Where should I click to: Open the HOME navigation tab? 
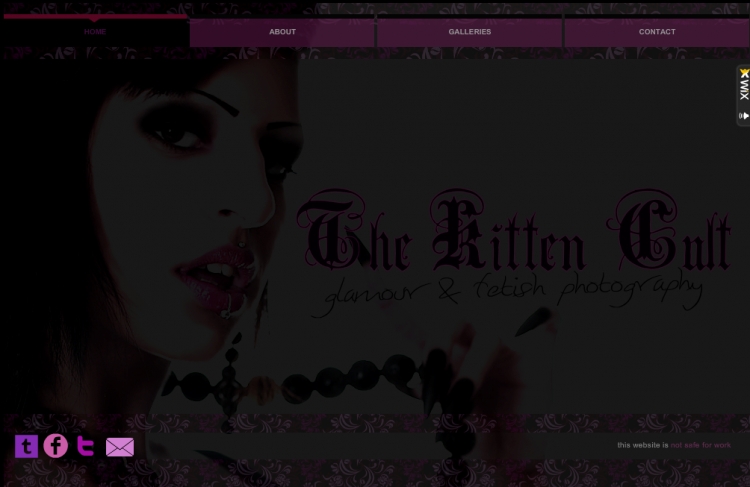pyautogui.click(x=95, y=32)
